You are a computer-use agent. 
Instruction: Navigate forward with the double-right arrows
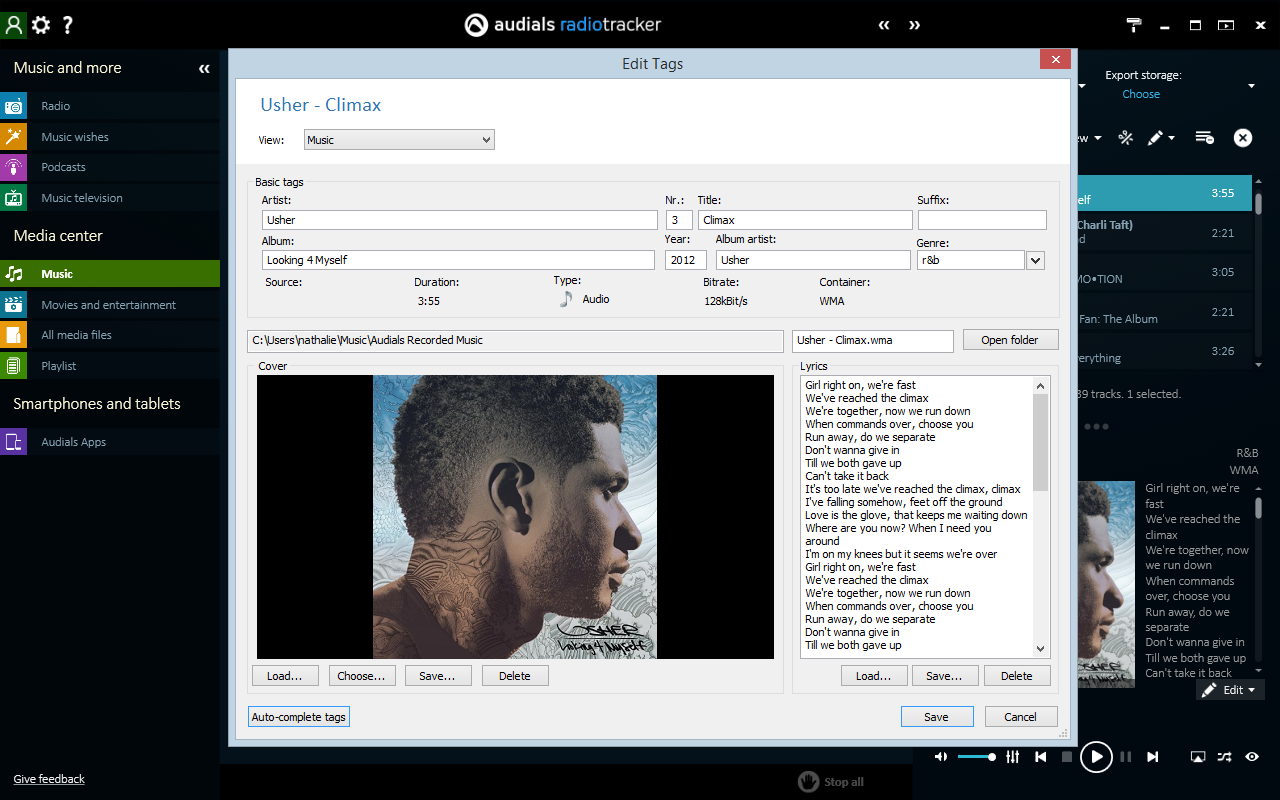click(914, 25)
